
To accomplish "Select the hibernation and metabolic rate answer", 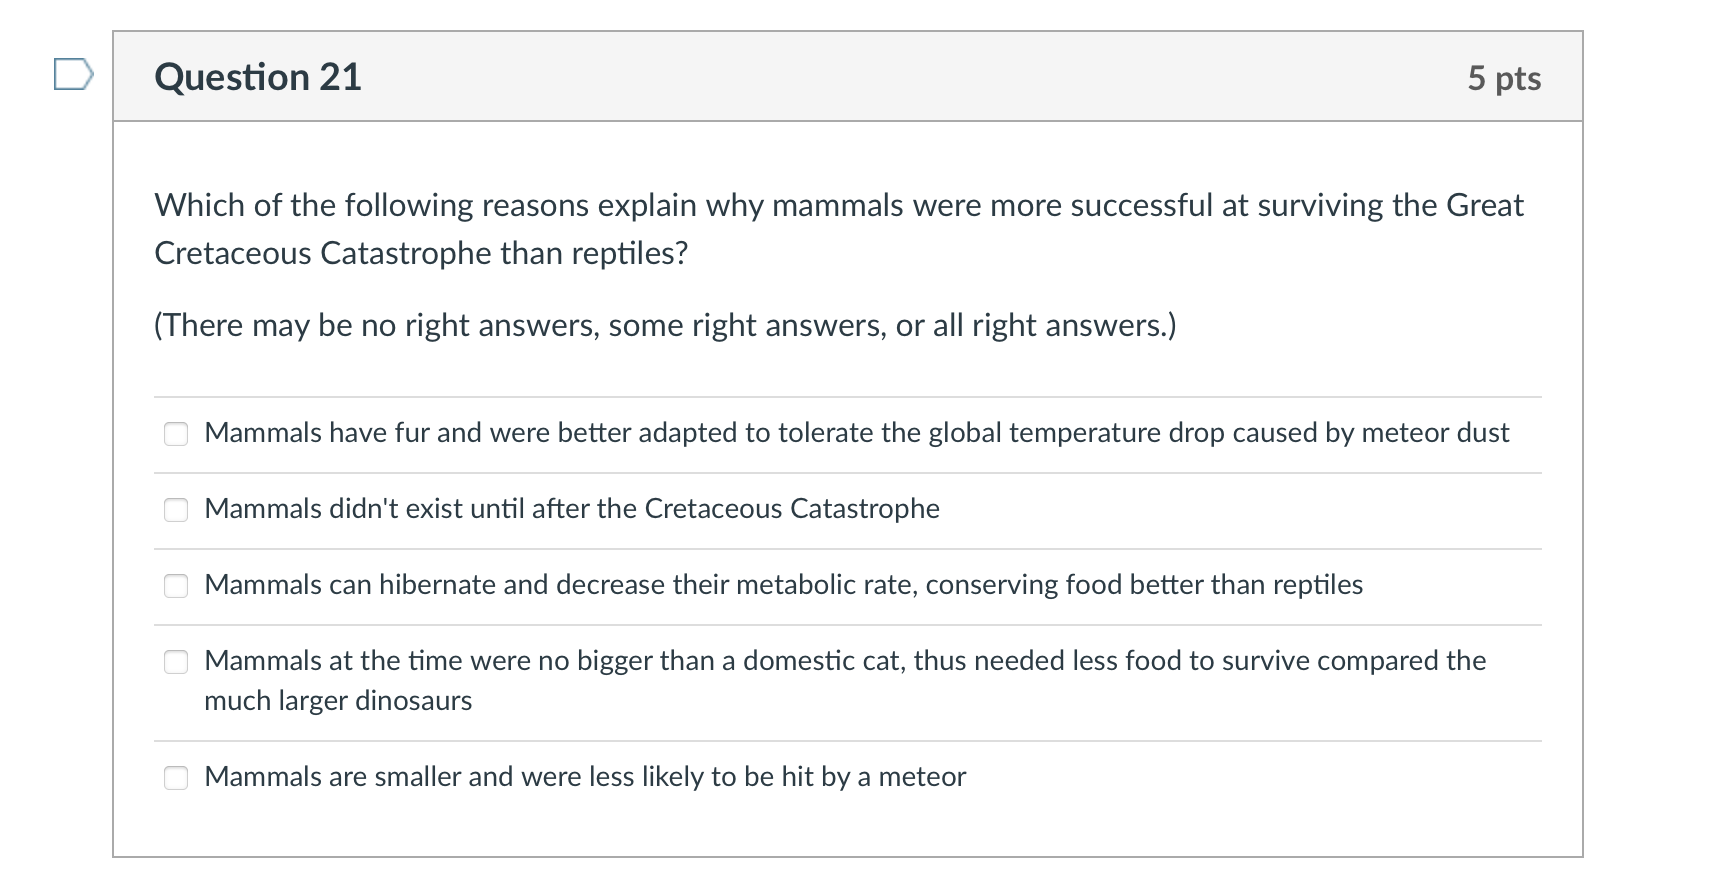I will pyautogui.click(x=176, y=586).
